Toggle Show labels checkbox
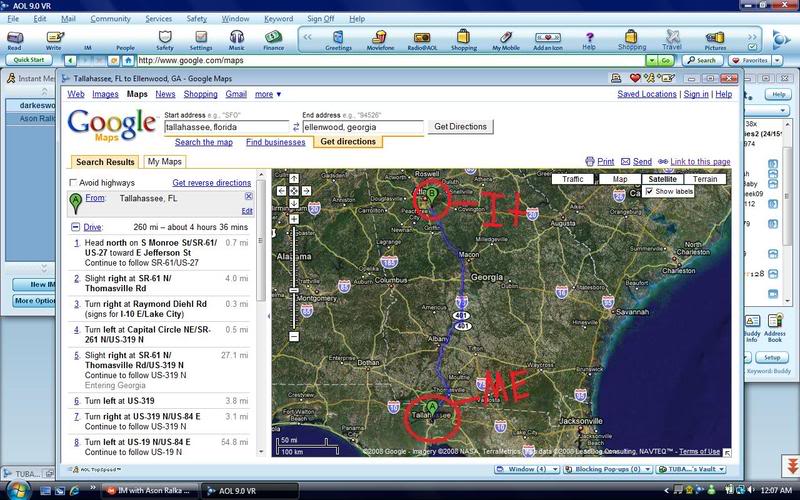800x500 pixels. pyautogui.click(x=649, y=191)
